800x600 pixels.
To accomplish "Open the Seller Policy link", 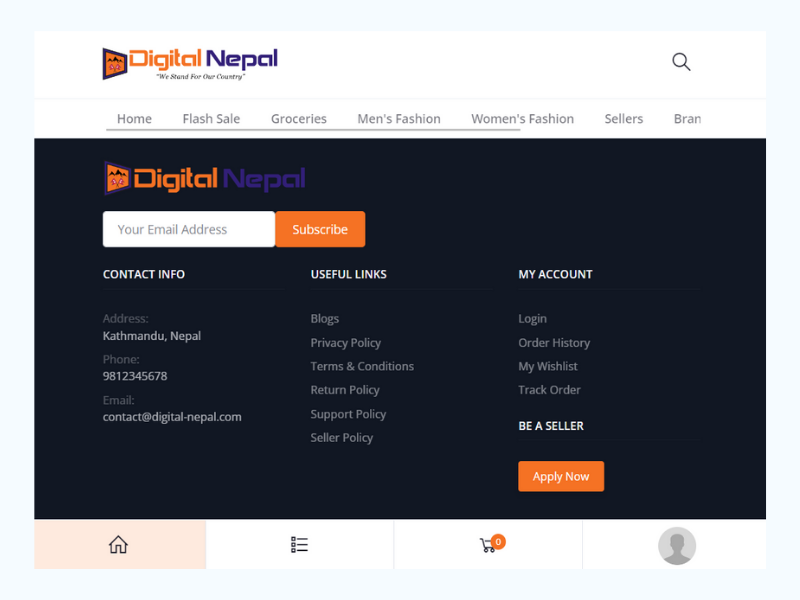I will point(341,438).
